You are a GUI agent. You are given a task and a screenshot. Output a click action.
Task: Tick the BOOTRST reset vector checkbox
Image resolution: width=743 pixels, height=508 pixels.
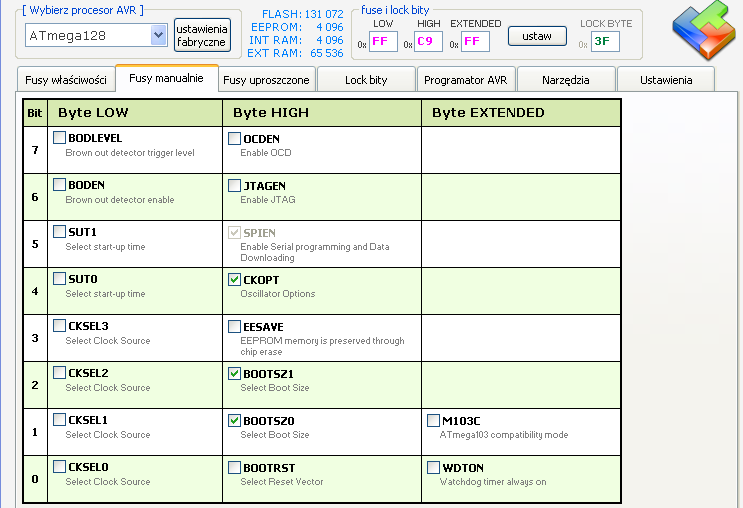pyautogui.click(x=235, y=467)
